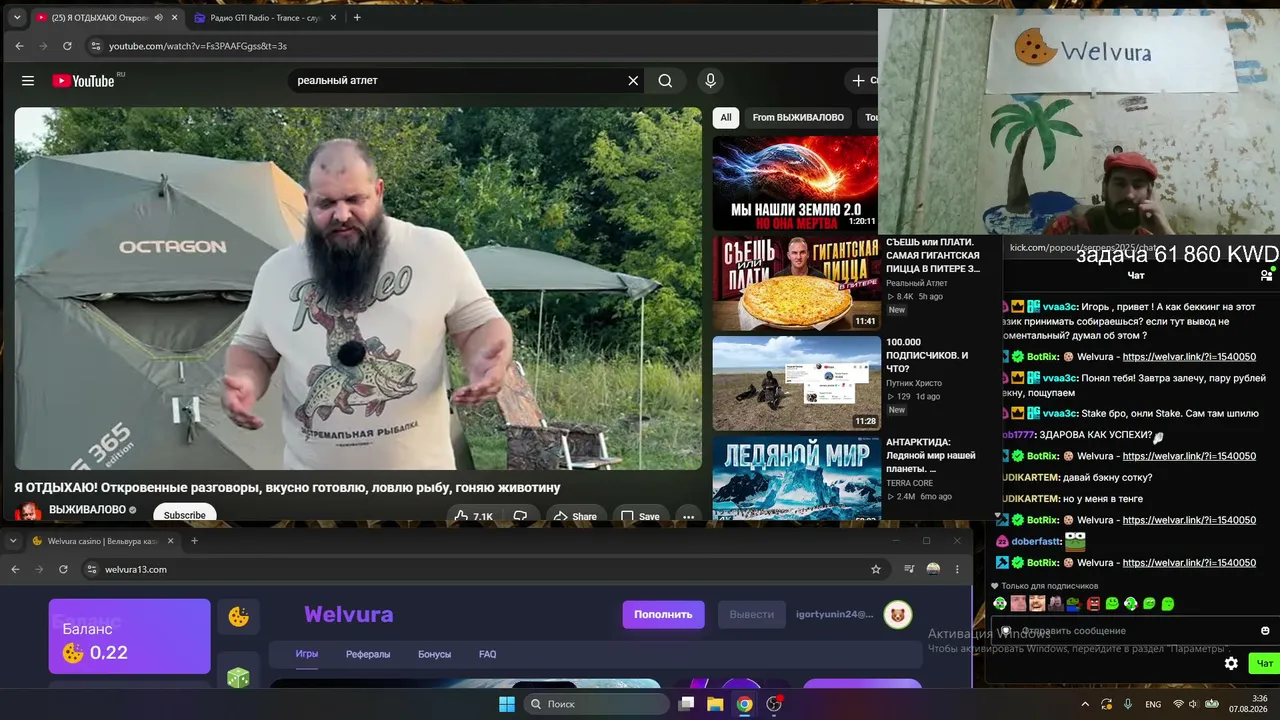Screen dimensions: 1280x720
Task: Open more actions menu under the video
Action: coord(688,516)
